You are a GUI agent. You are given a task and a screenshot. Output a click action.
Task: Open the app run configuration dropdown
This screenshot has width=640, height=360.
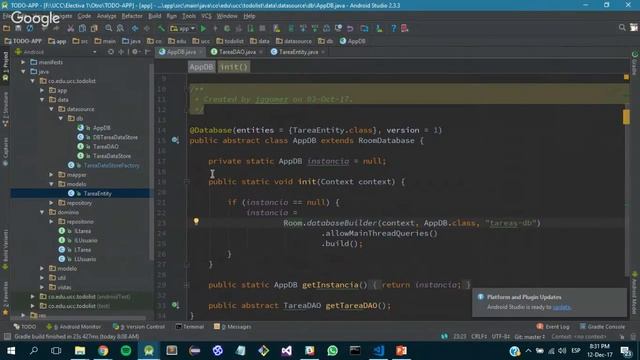tap(183, 29)
